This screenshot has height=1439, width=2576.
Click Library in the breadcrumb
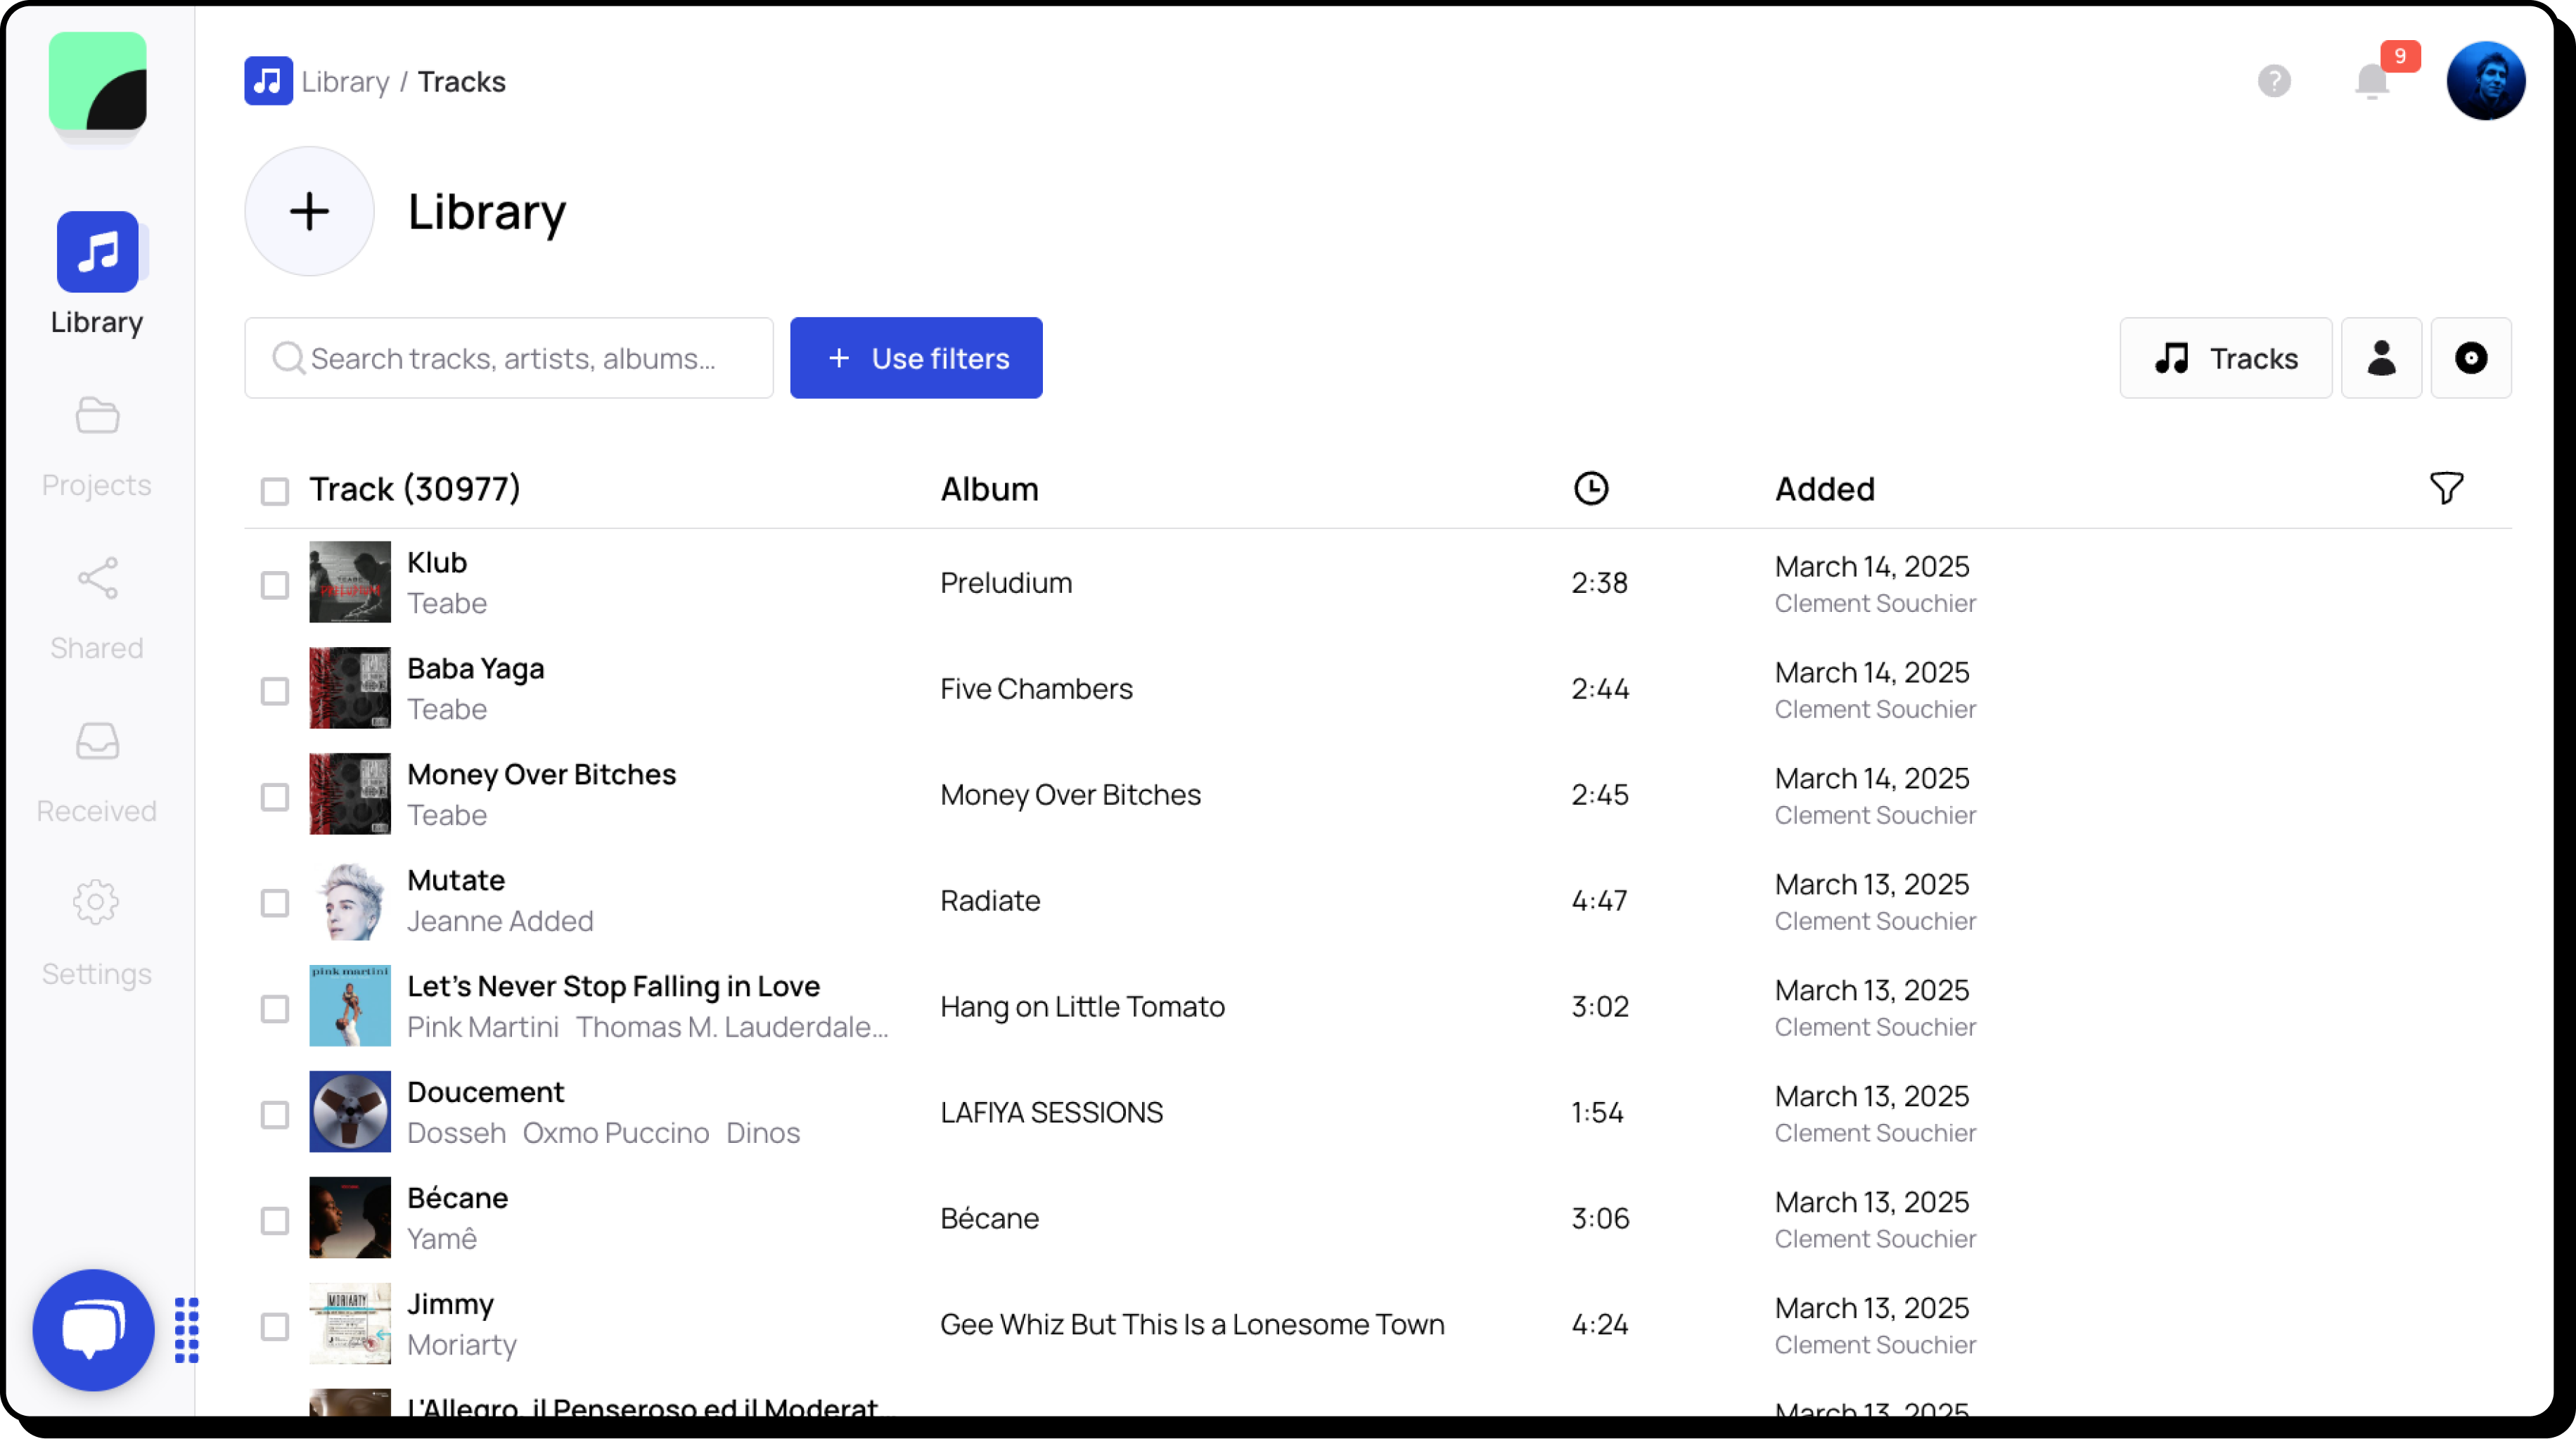pos(345,82)
